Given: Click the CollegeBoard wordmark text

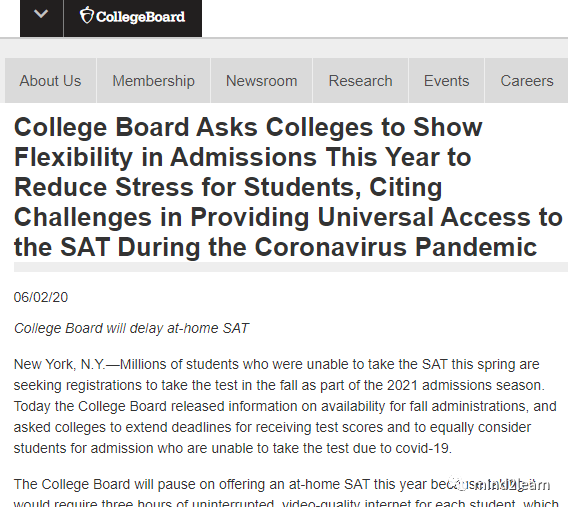Looking at the screenshot, I should coord(141,17).
